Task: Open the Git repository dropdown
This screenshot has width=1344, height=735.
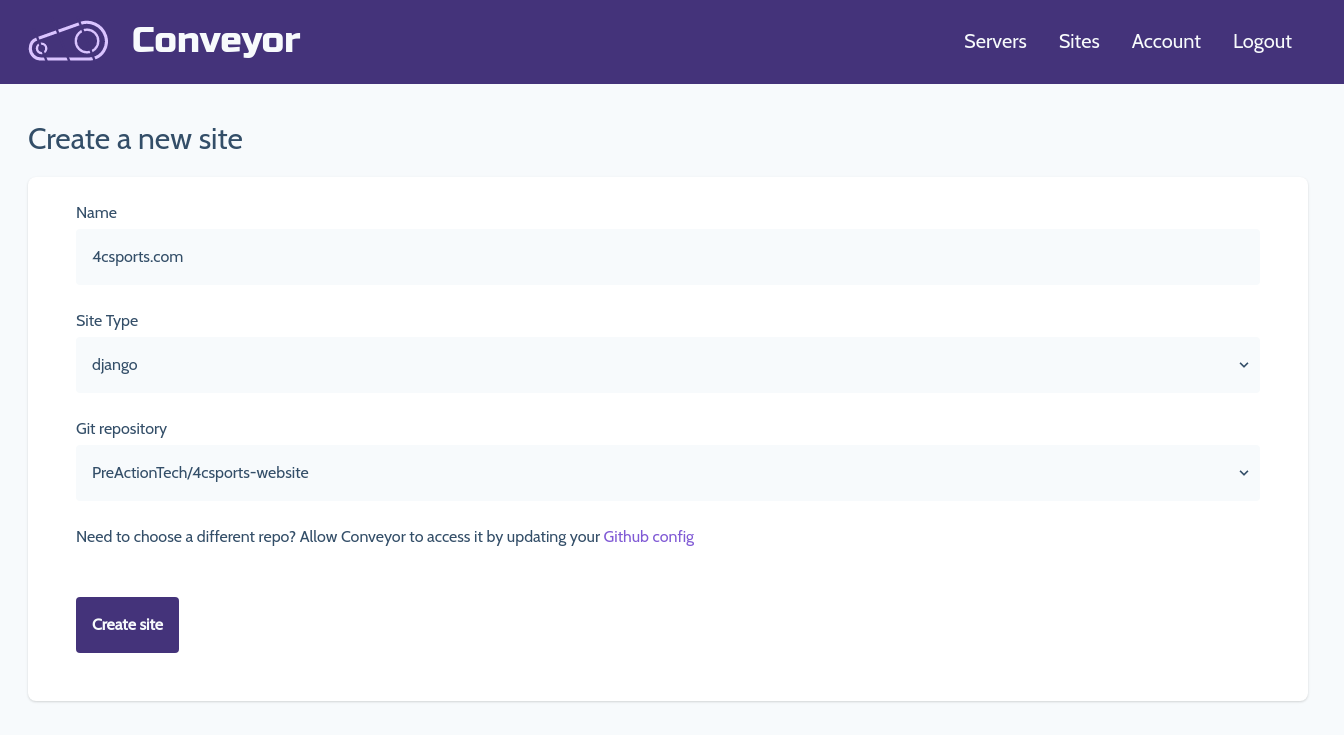Action: (x=668, y=473)
